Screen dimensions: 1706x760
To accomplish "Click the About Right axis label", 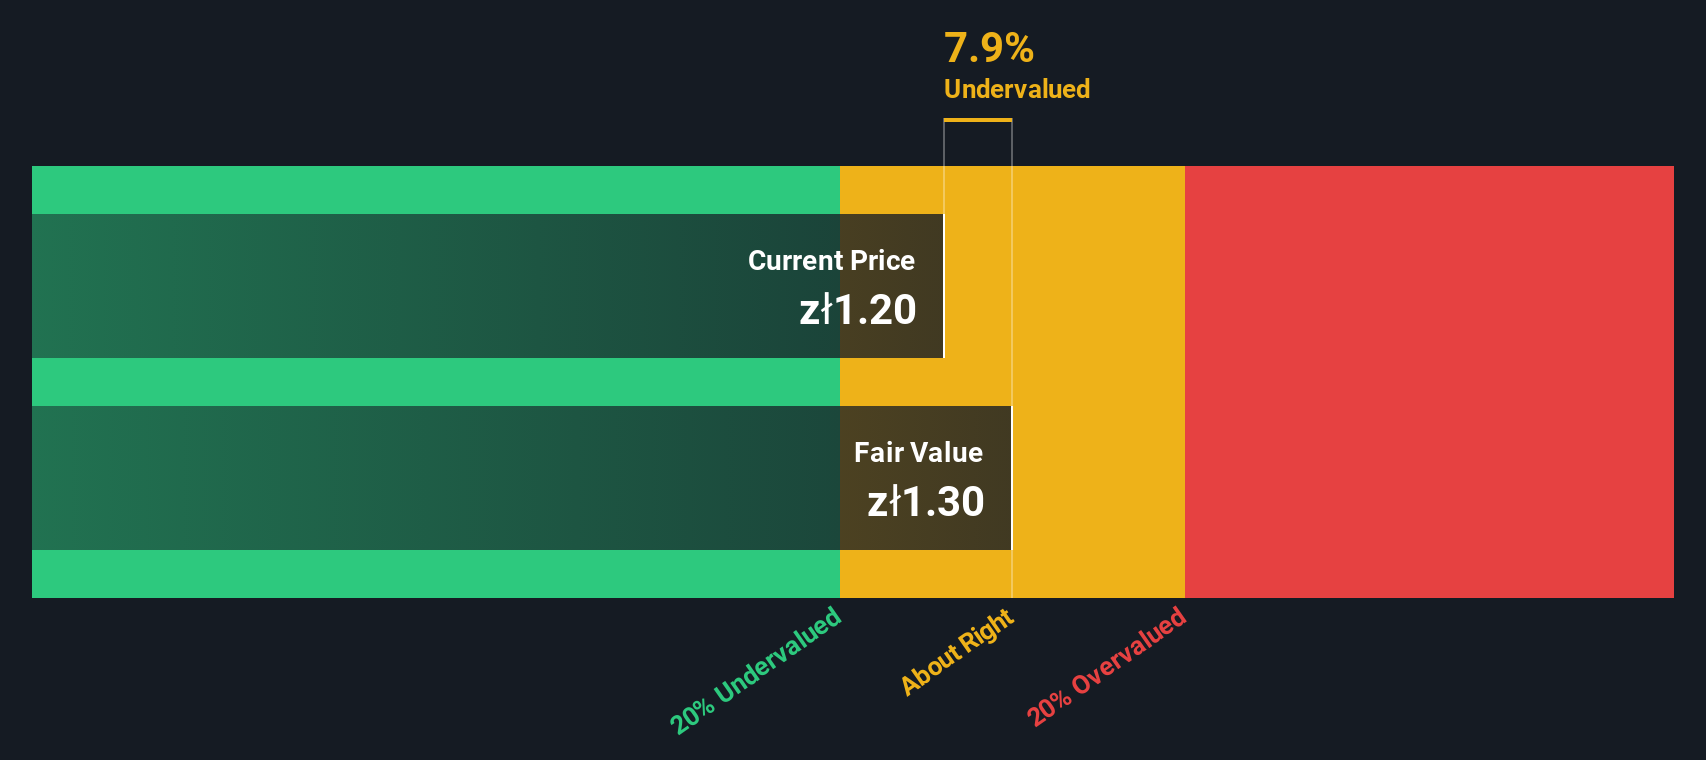I will [x=957, y=651].
